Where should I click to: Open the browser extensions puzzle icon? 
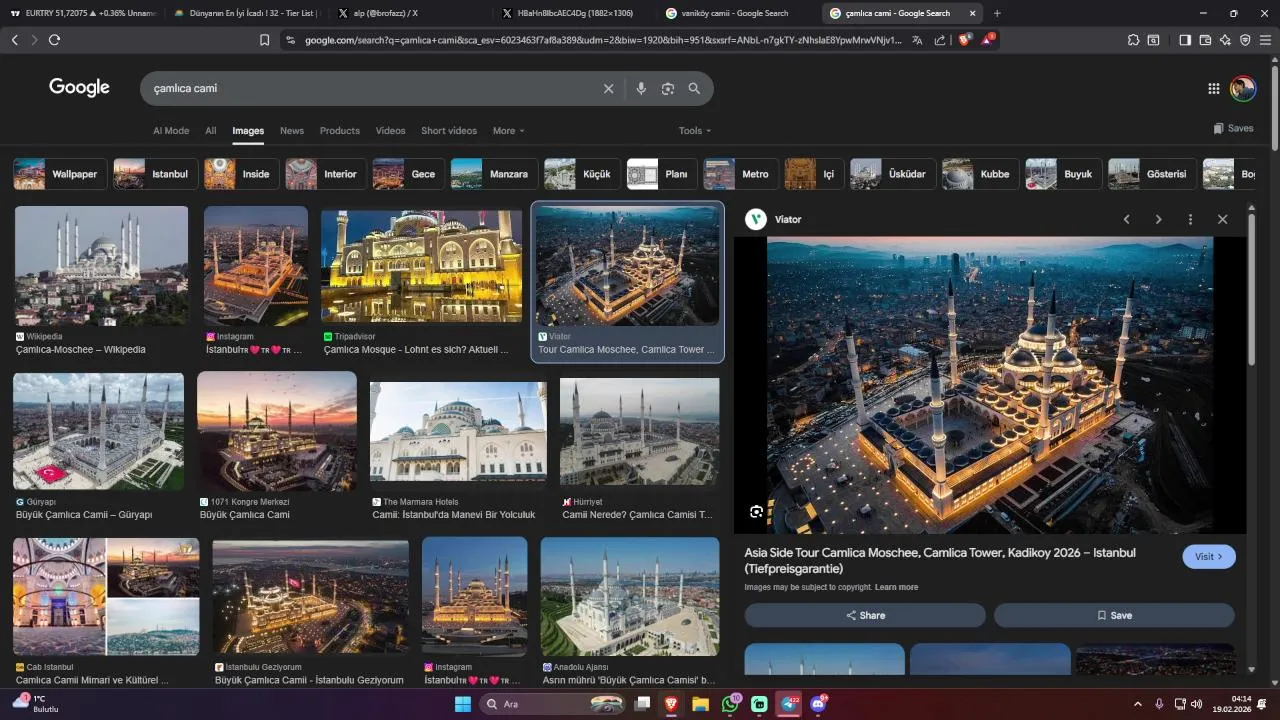click(1133, 40)
